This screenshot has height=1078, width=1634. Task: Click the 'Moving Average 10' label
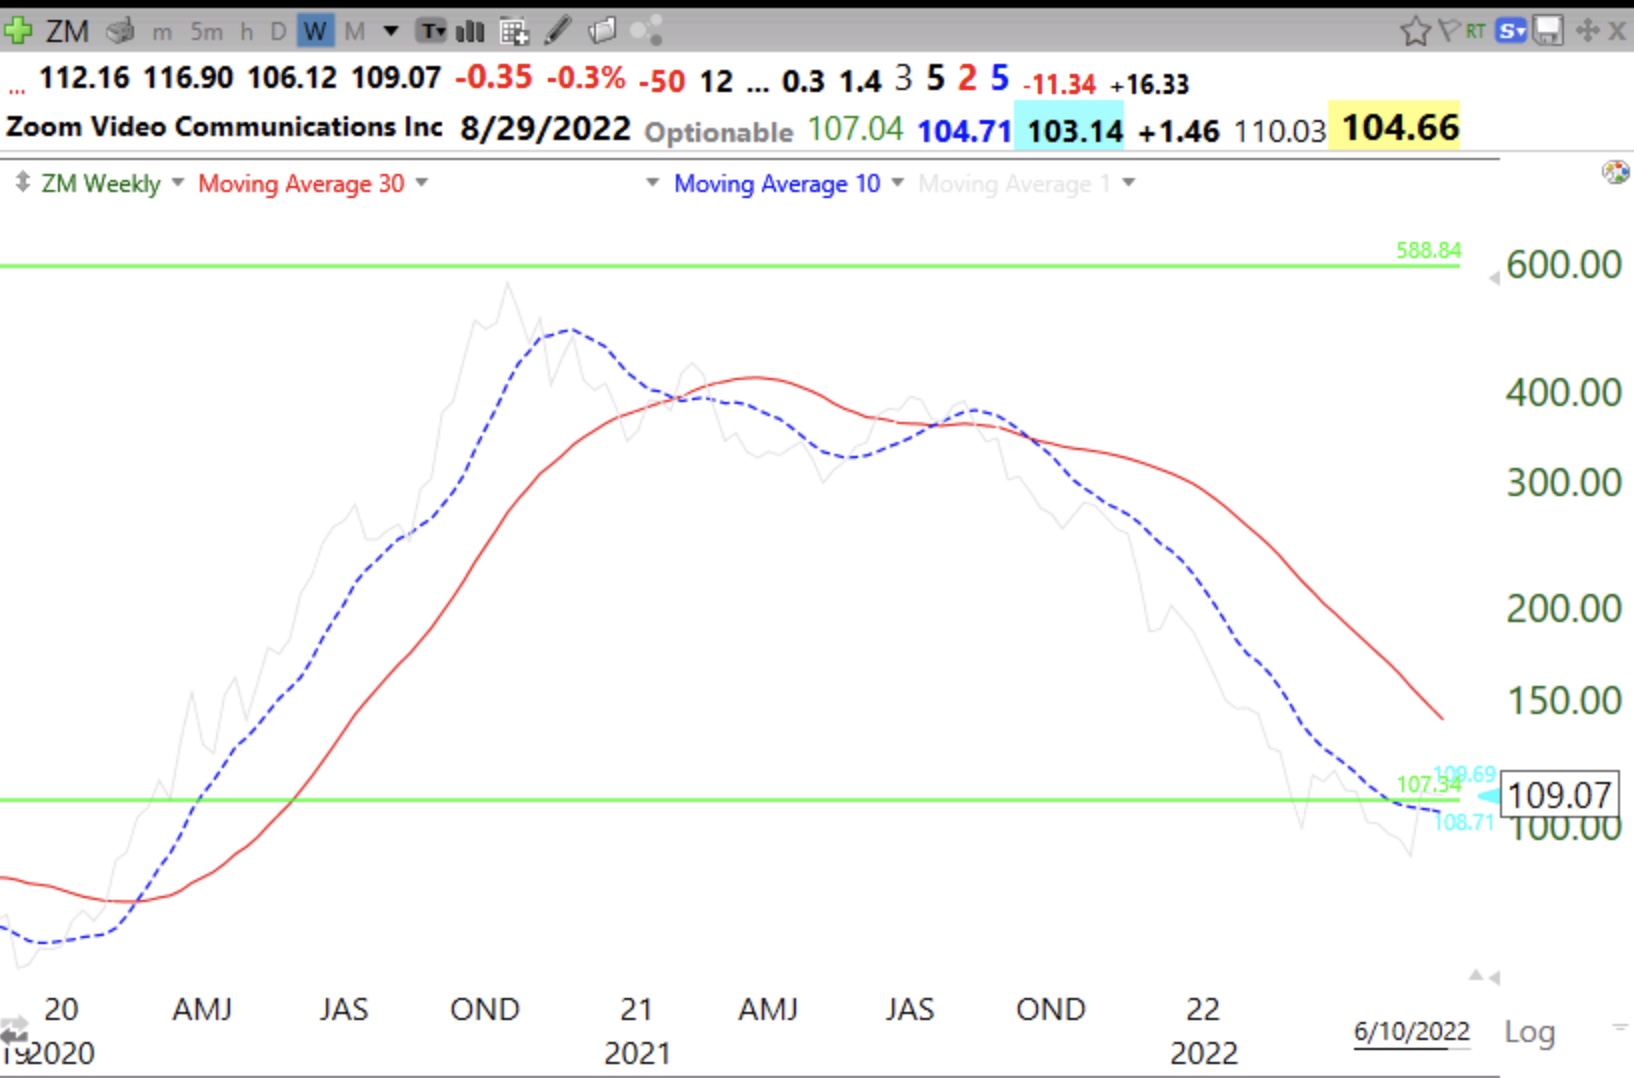point(777,183)
